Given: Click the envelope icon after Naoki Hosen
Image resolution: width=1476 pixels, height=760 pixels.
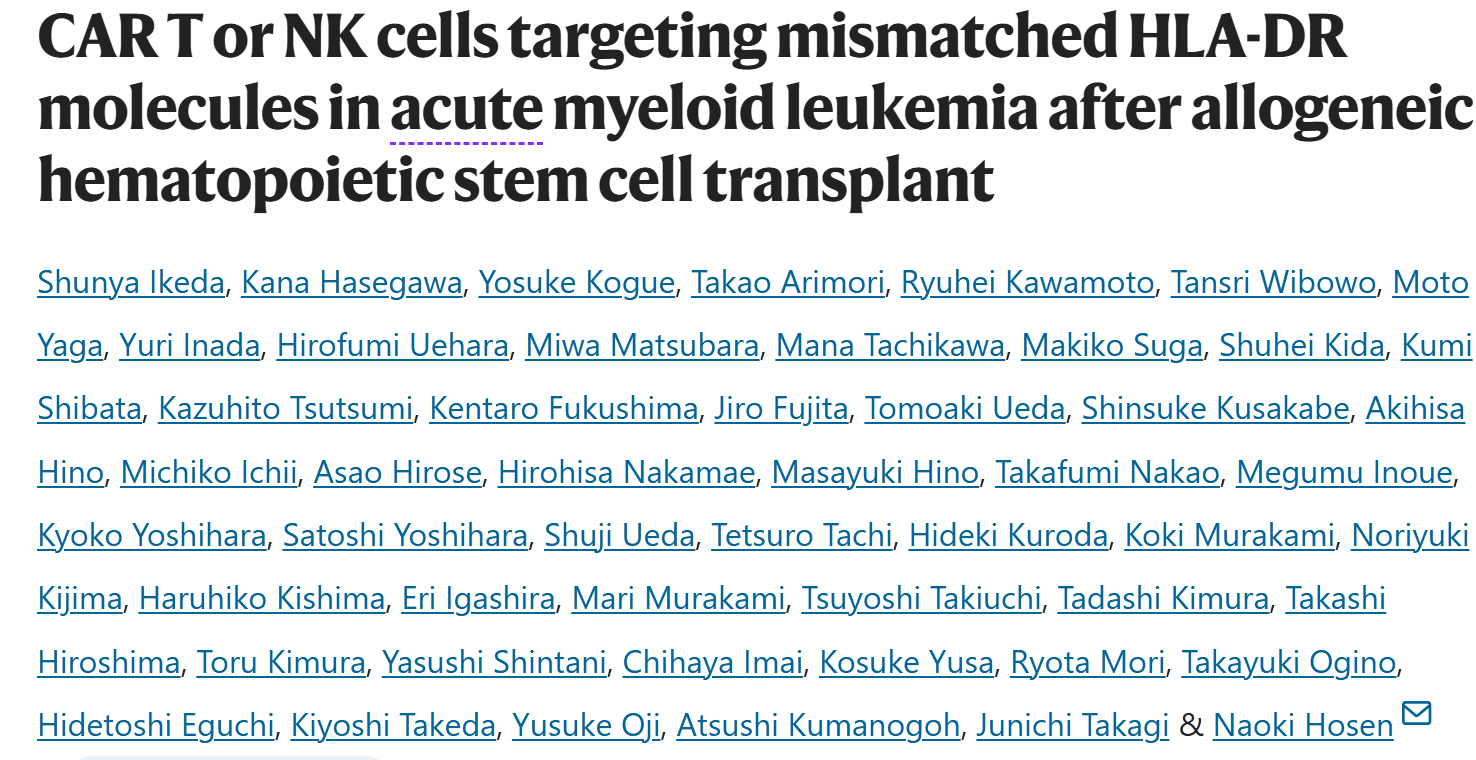Looking at the screenshot, I should click(x=1417, y=714).
